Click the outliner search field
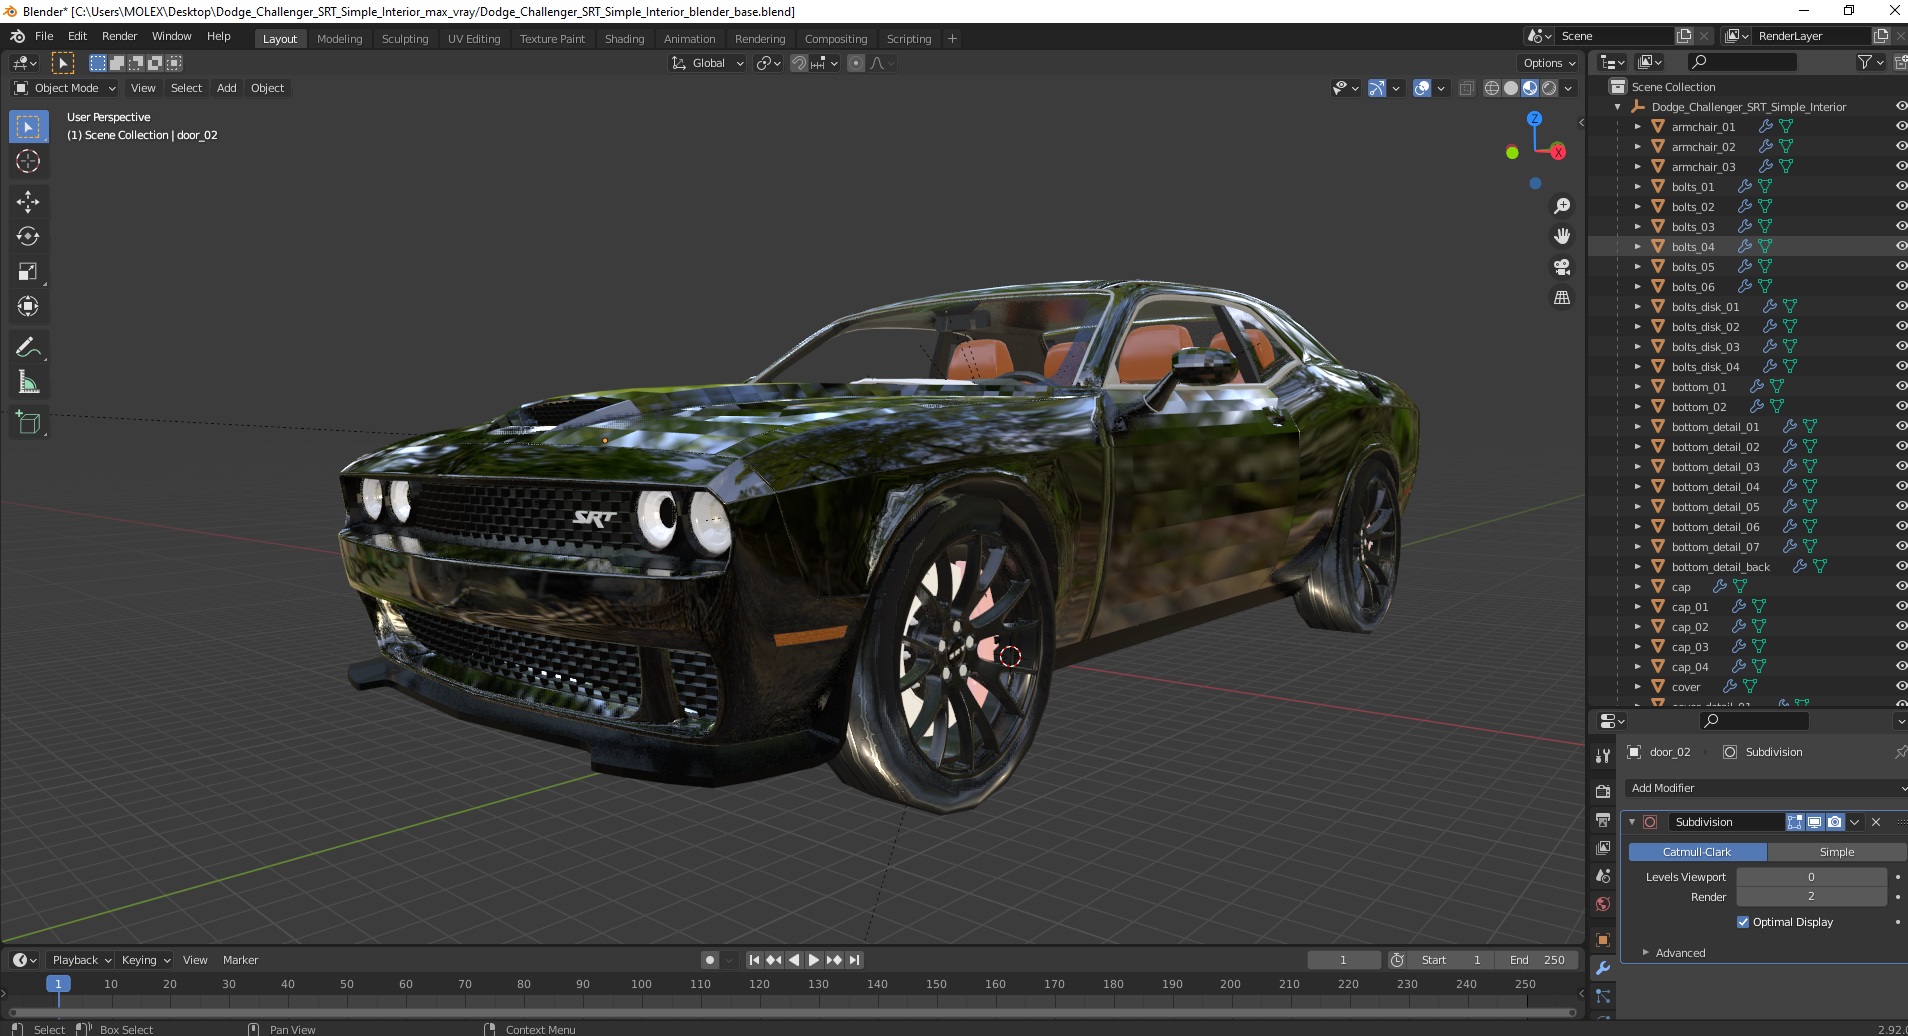 (x=1740, y=63)
